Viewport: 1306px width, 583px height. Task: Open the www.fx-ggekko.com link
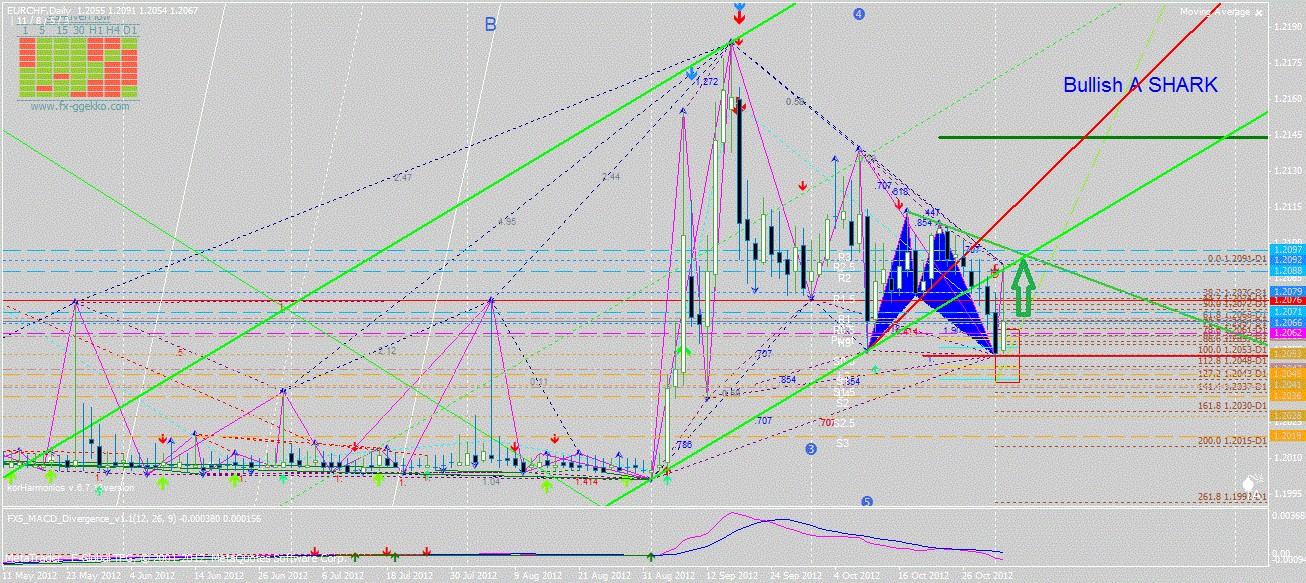point(79,105)
